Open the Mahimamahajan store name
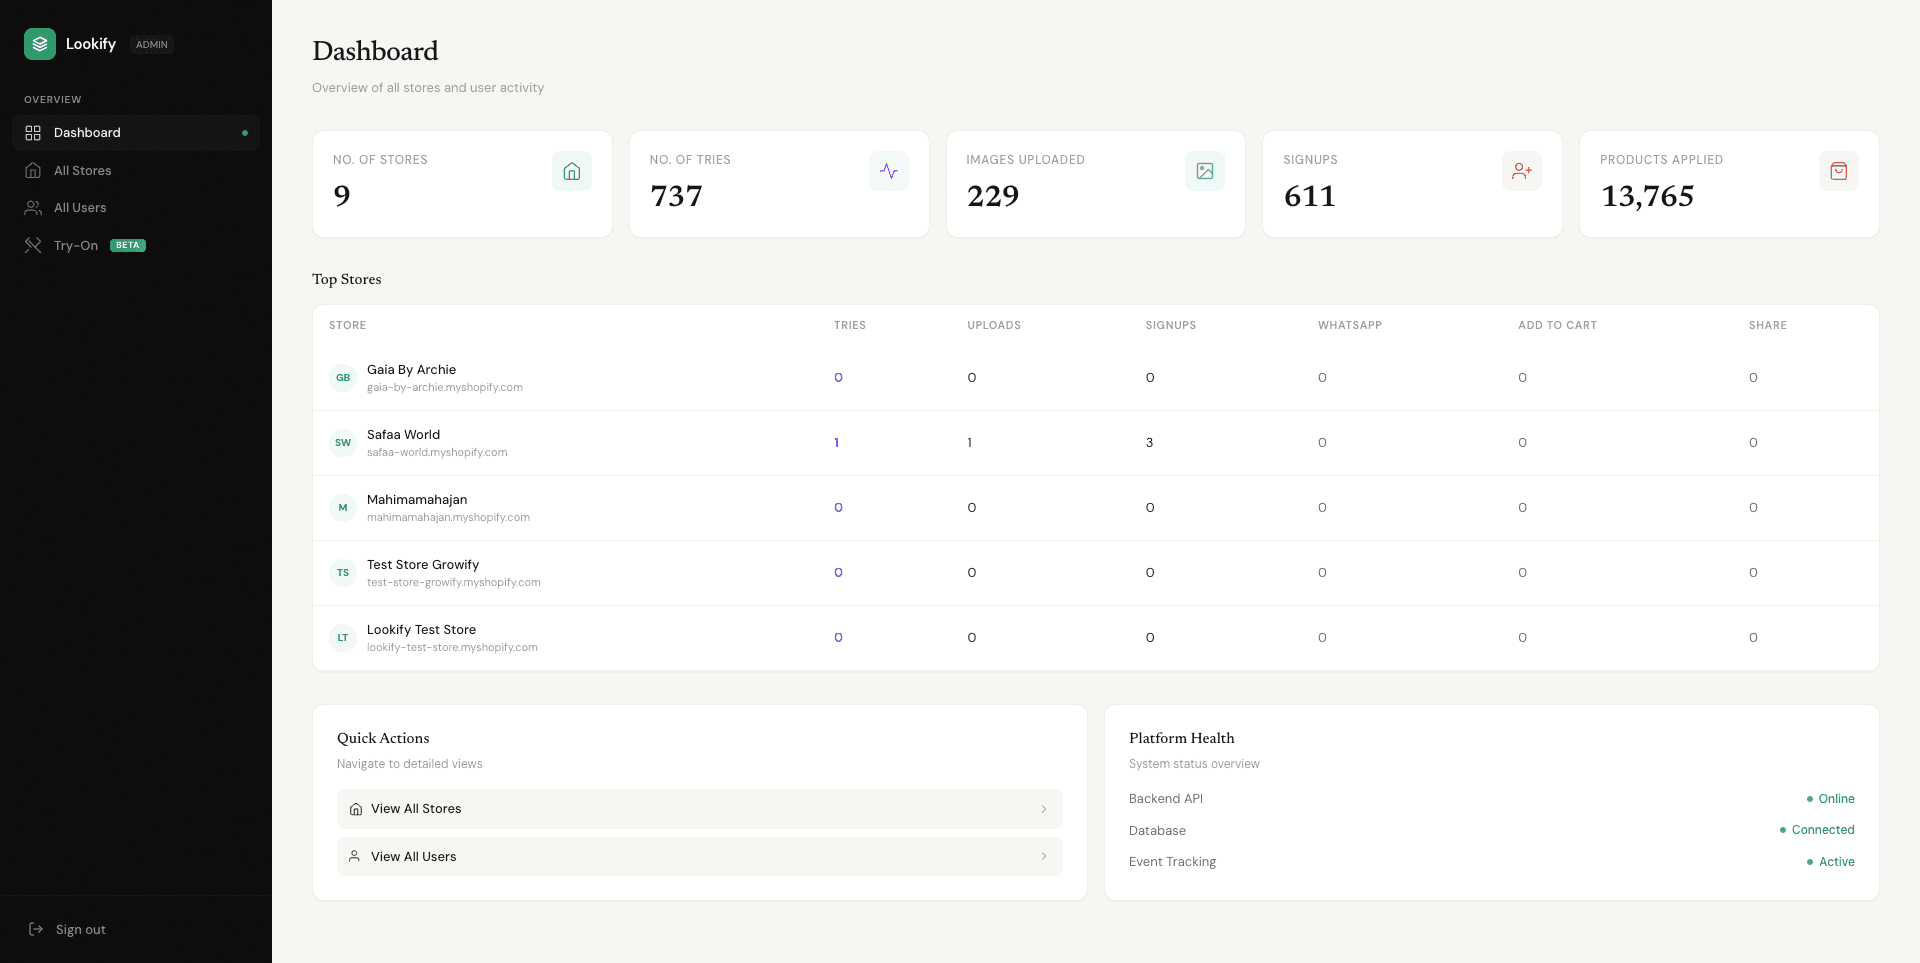1920x963 pixels. 417,500
